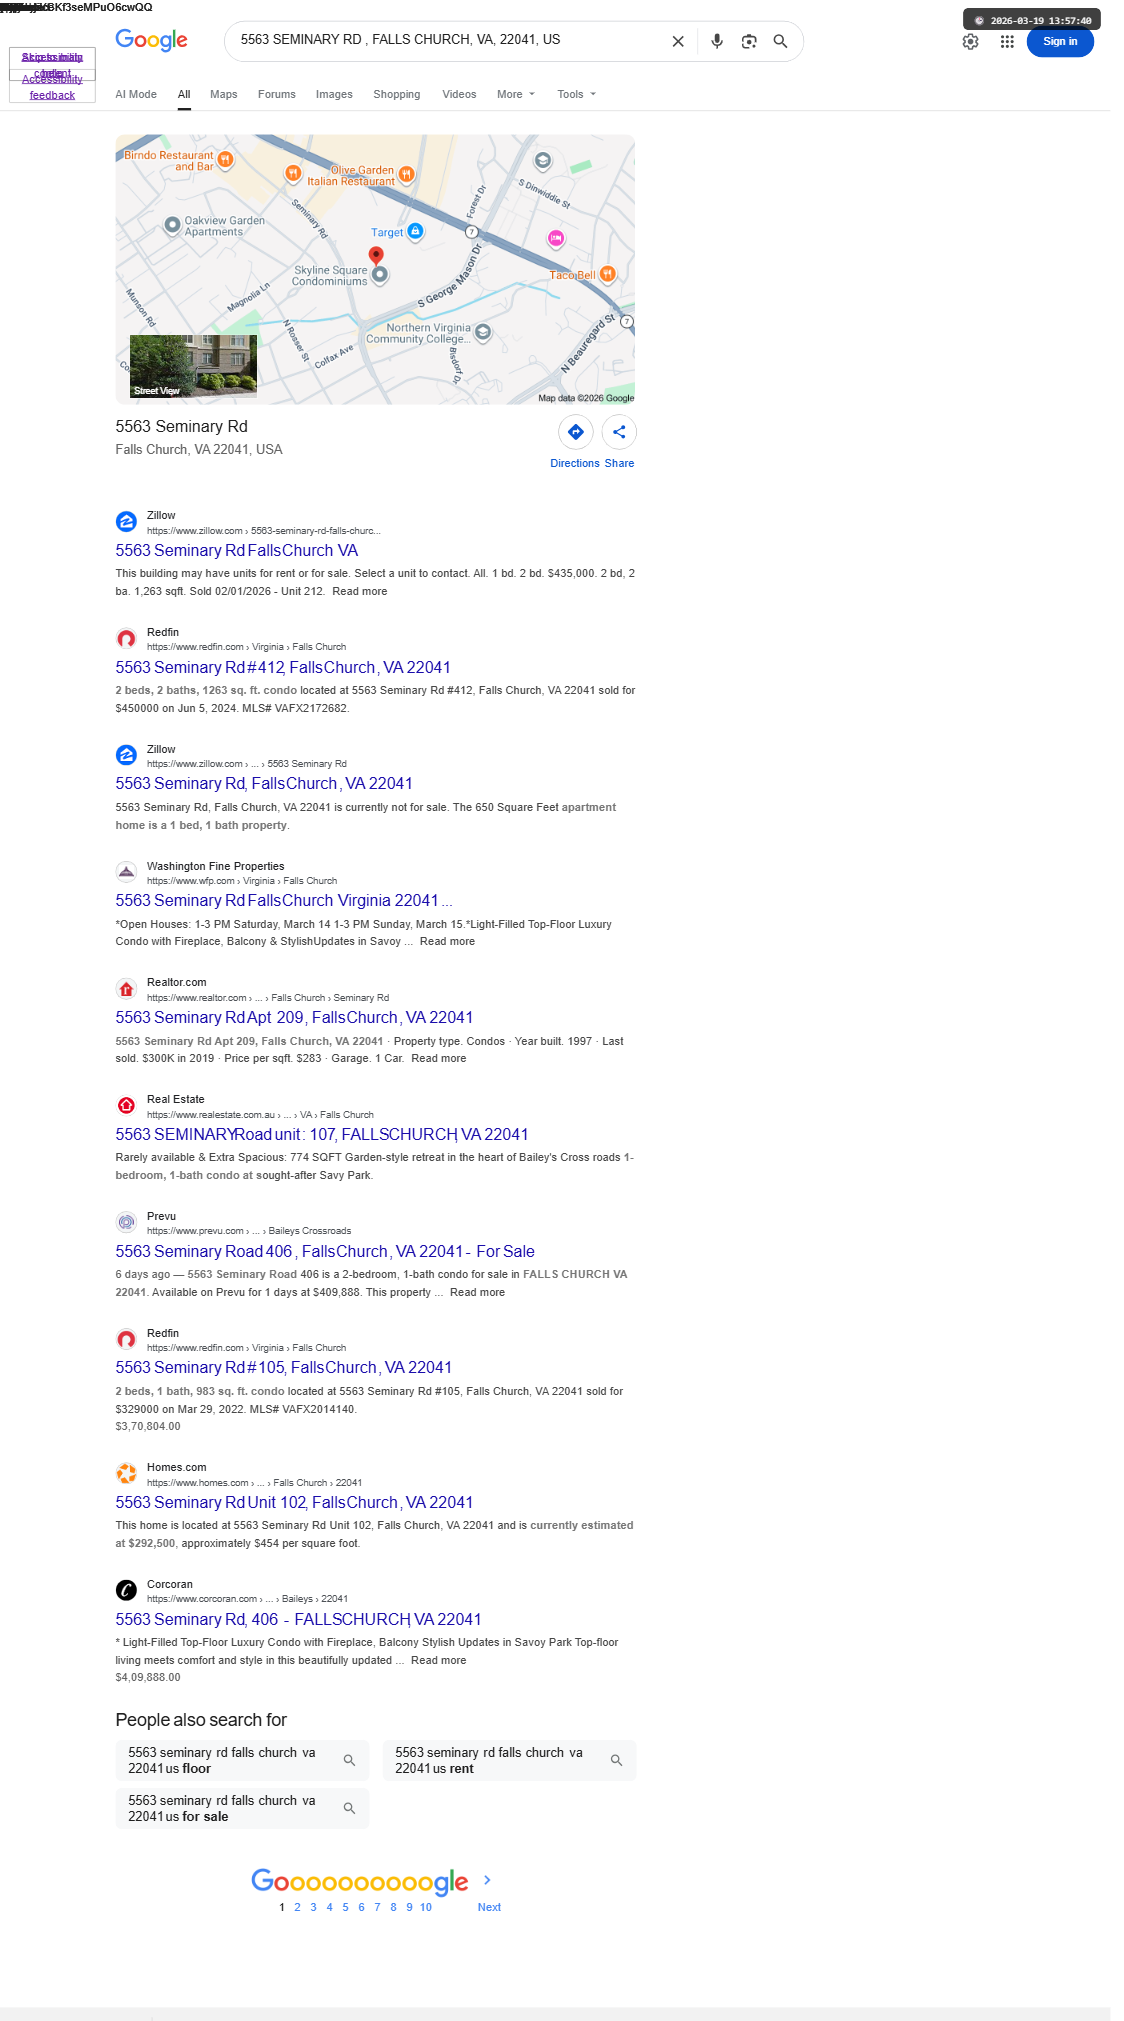Clear the search box with the X icon
Viewport: 1124px width, 2021px height.
tap(678, 41)
